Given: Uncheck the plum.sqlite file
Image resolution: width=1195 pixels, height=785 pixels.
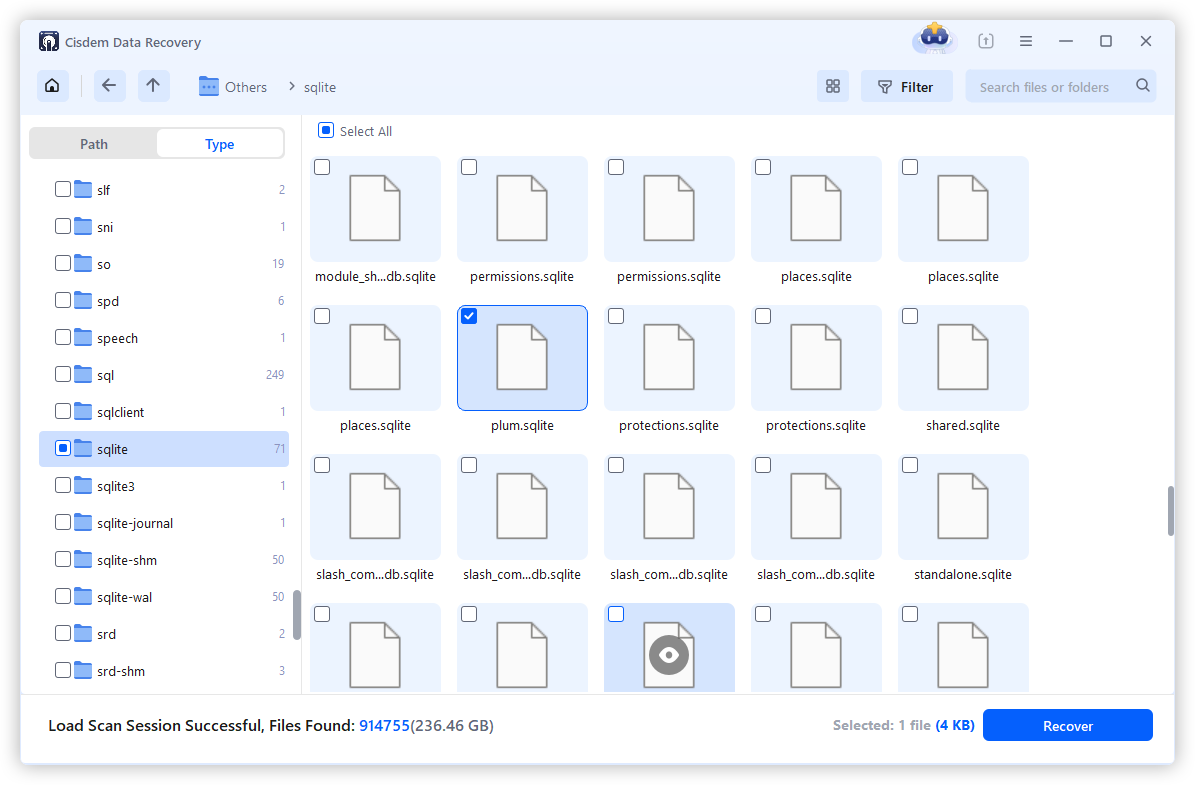Looking at the screenshot, I should (x=469, y=315).
